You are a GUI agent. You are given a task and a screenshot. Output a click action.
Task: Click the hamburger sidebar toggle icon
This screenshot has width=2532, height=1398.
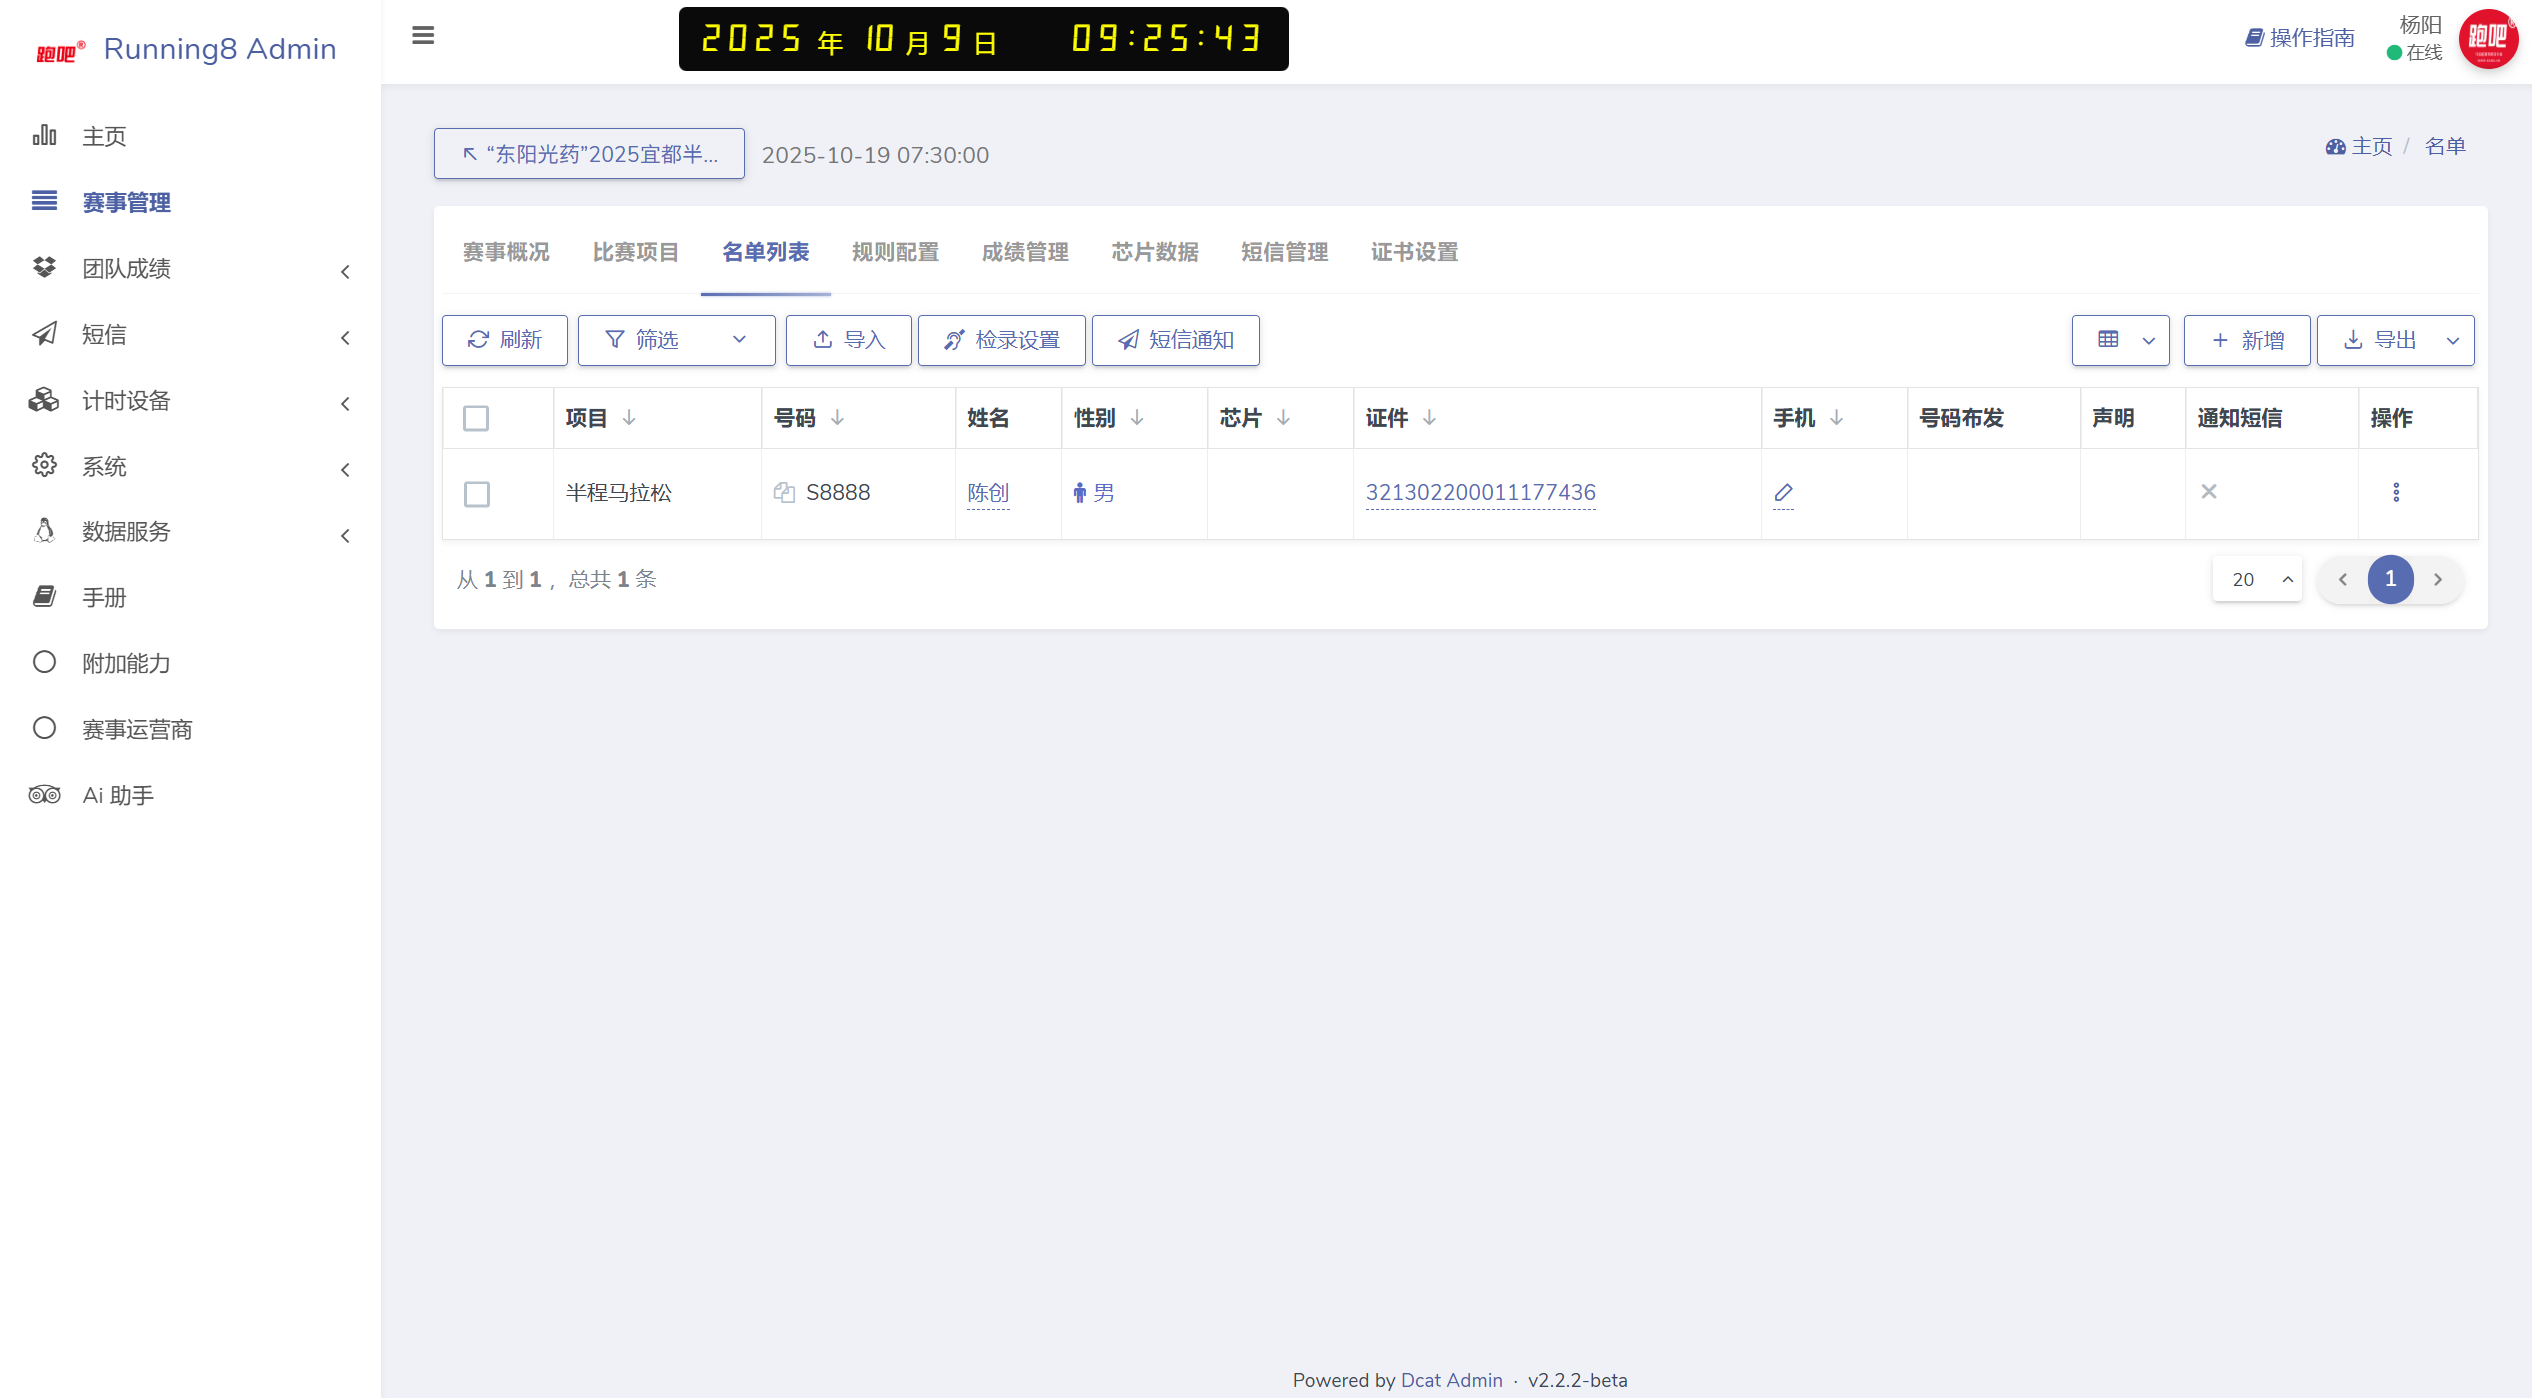click(x=423, y=36)
